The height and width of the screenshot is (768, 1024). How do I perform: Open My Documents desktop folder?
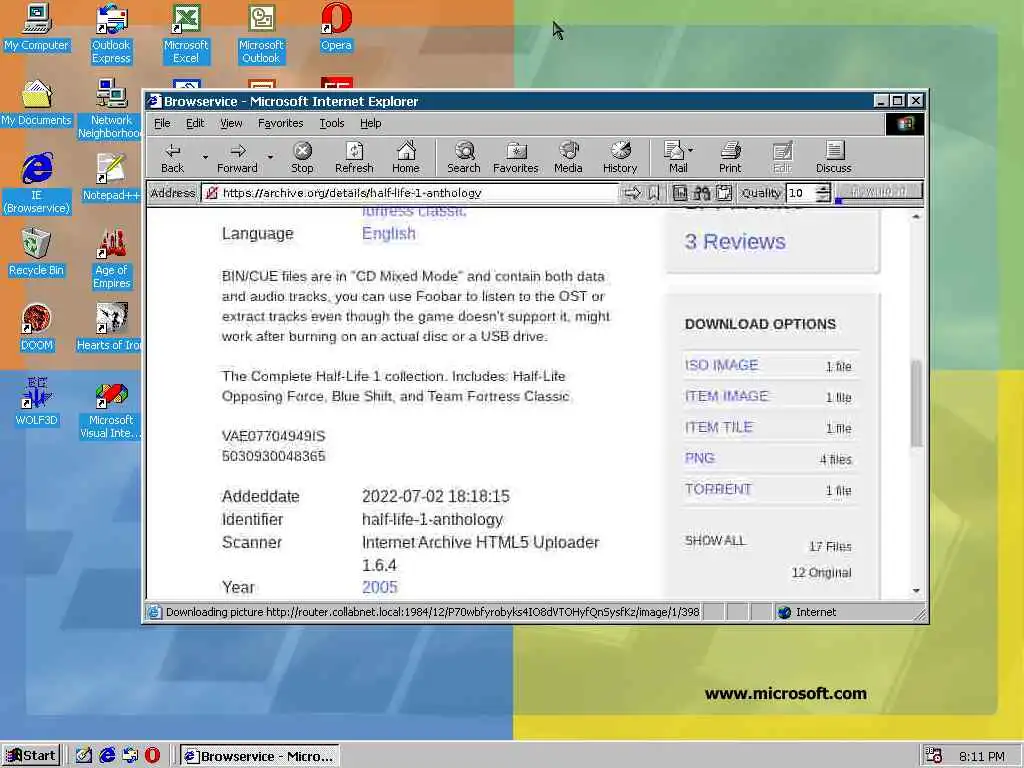point(37,102)
